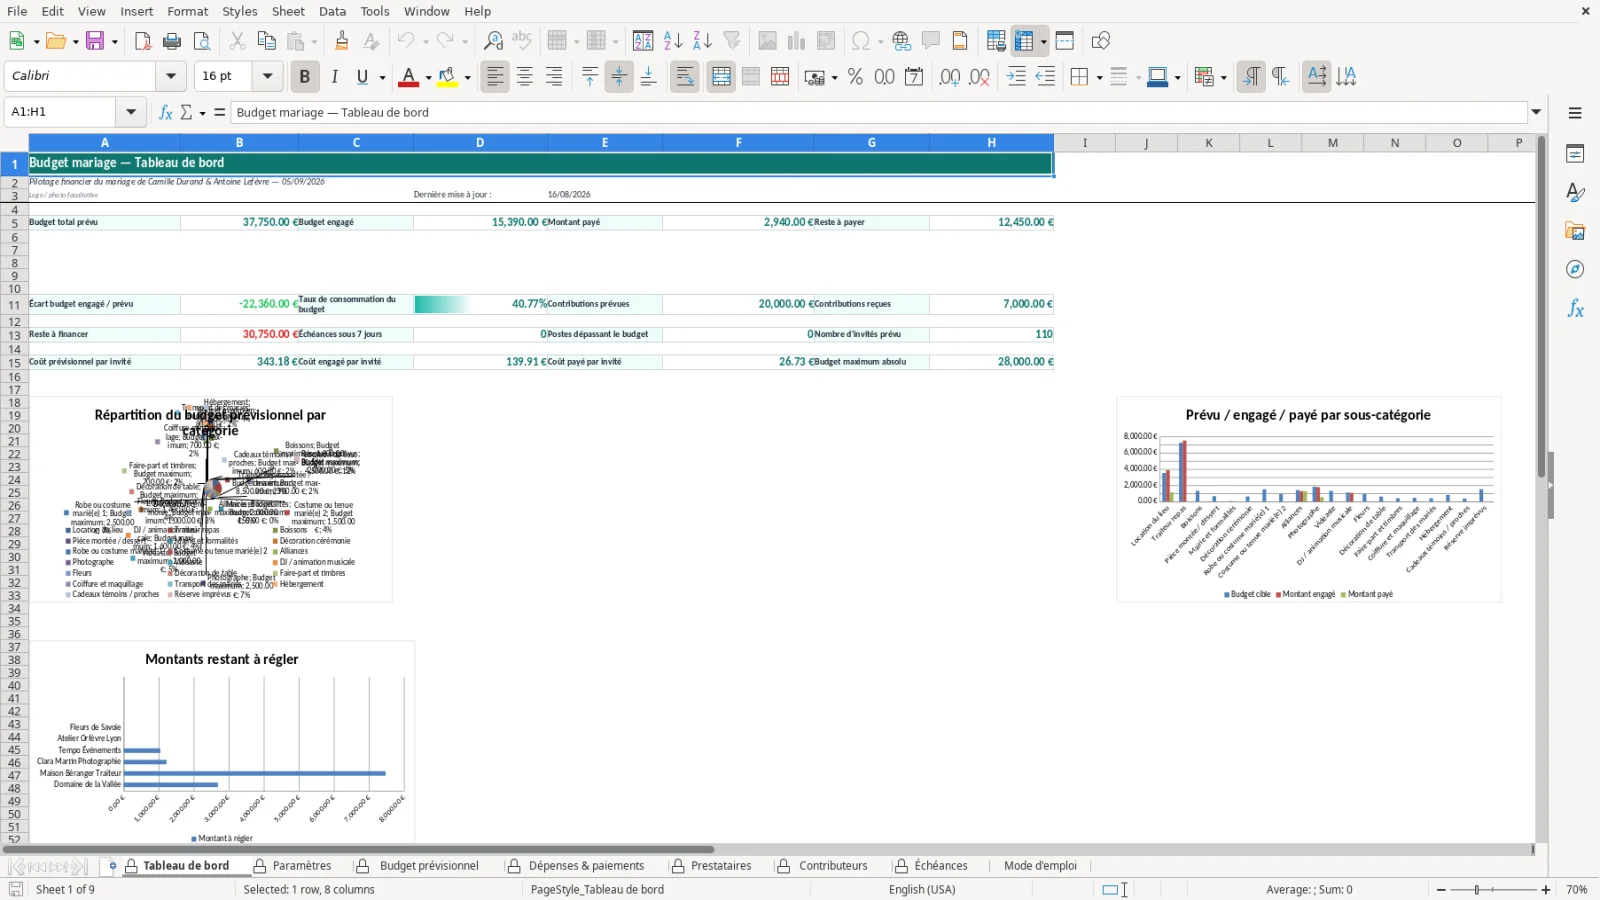Merge and center cells
1600x900 pixels.
721,77
